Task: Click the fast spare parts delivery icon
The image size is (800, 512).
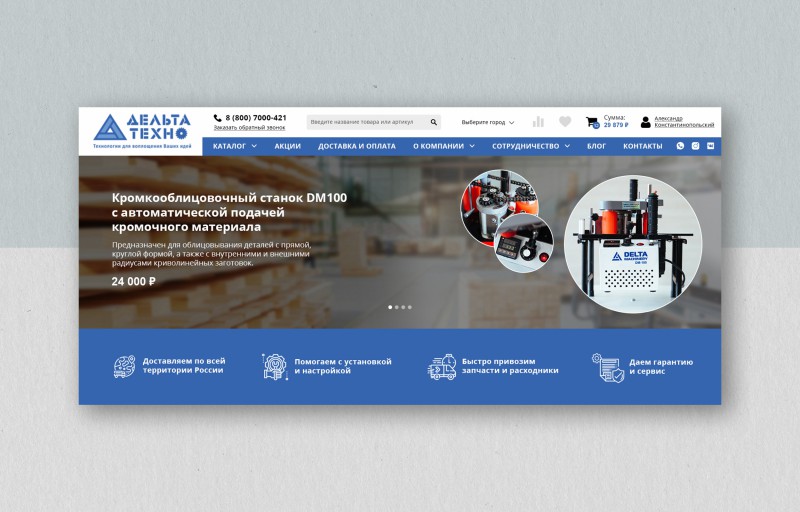Action: click(x=442, y=367)
